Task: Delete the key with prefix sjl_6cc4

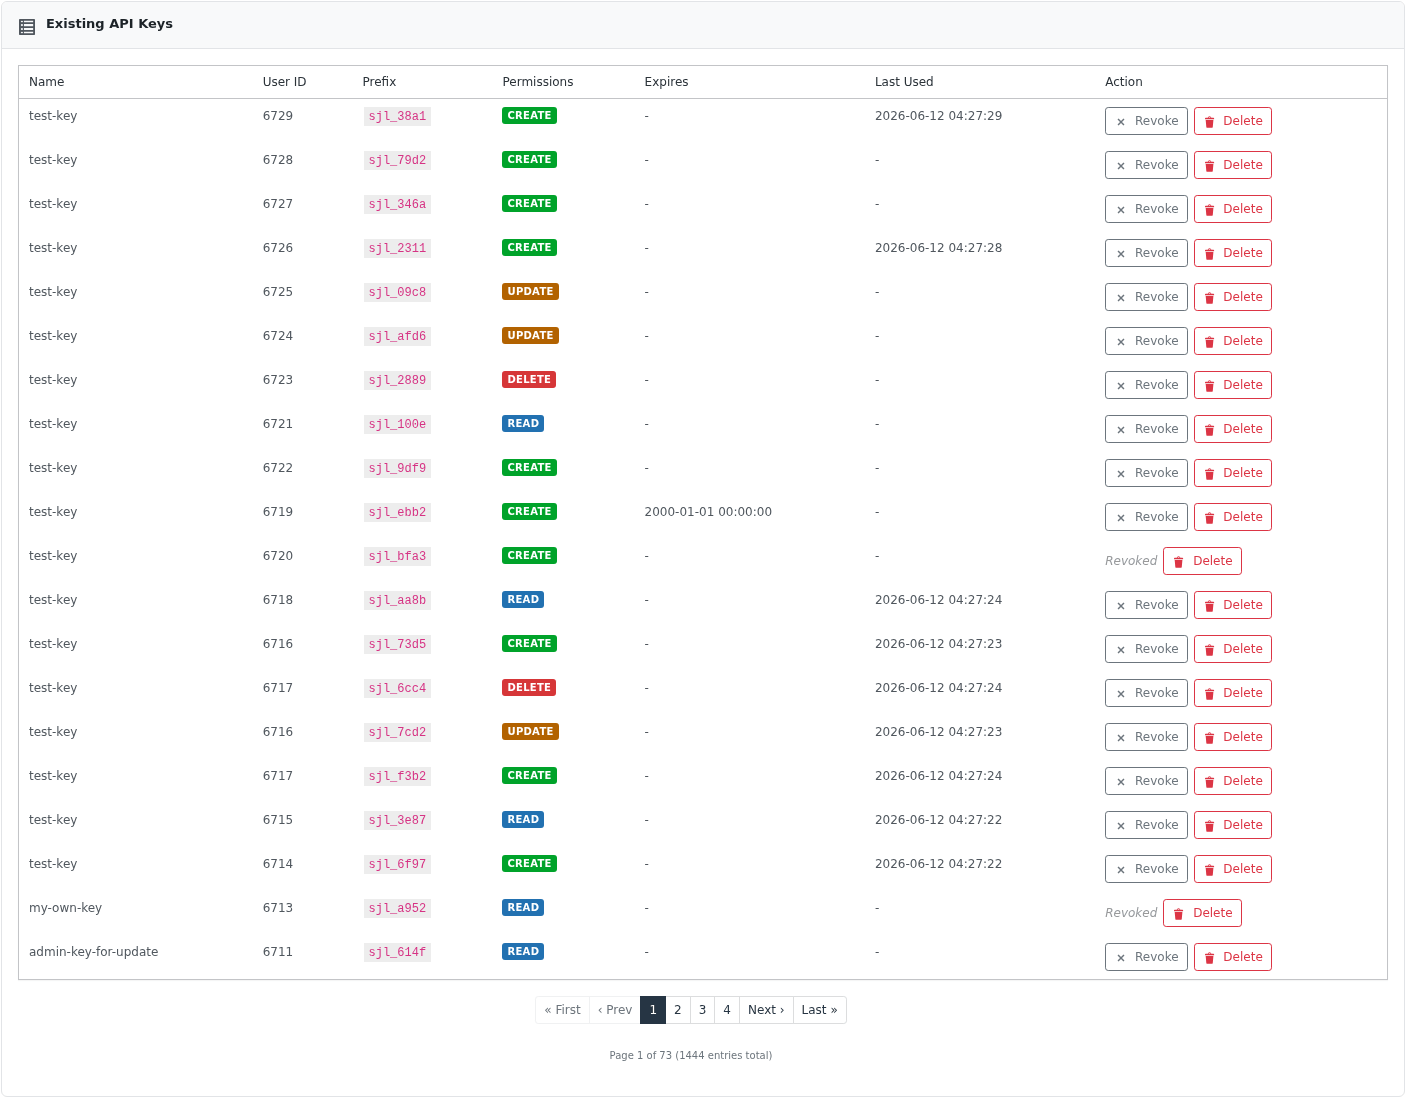Action: (x=1233, y=693)
